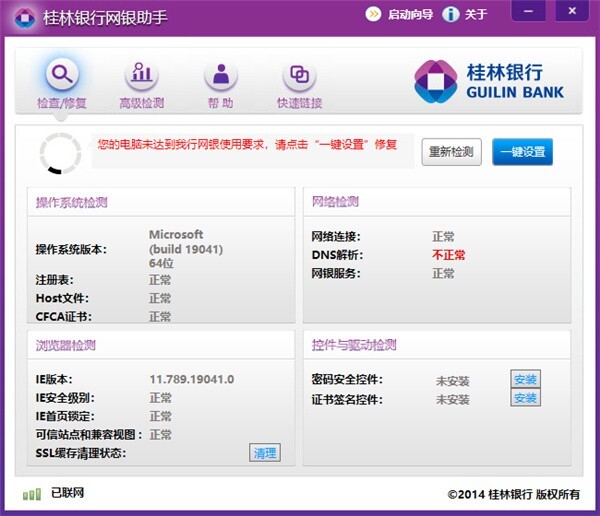Click the circular detection progress indicator

pyautogui.click(x=60, y=153)
